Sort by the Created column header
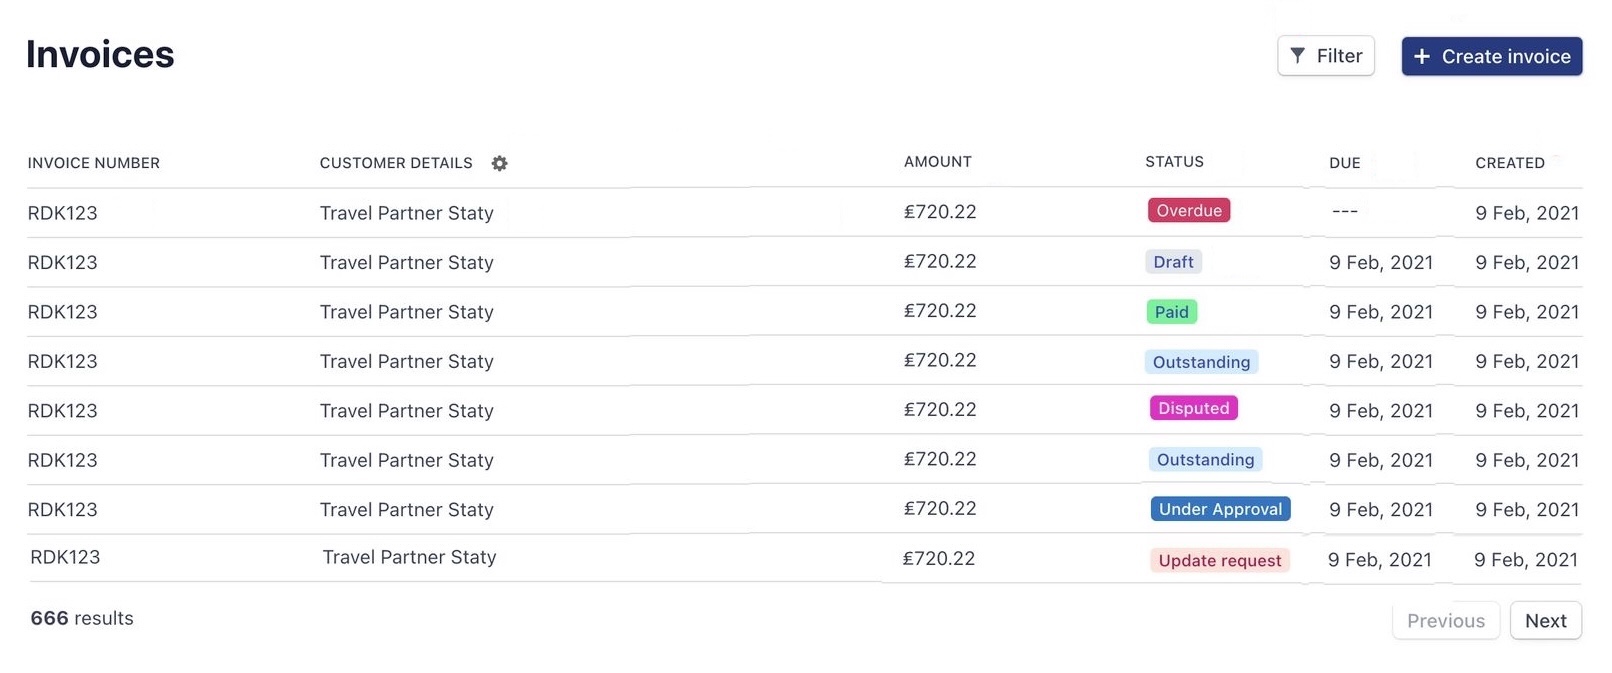The image size is (1612, 673). 1509,163
